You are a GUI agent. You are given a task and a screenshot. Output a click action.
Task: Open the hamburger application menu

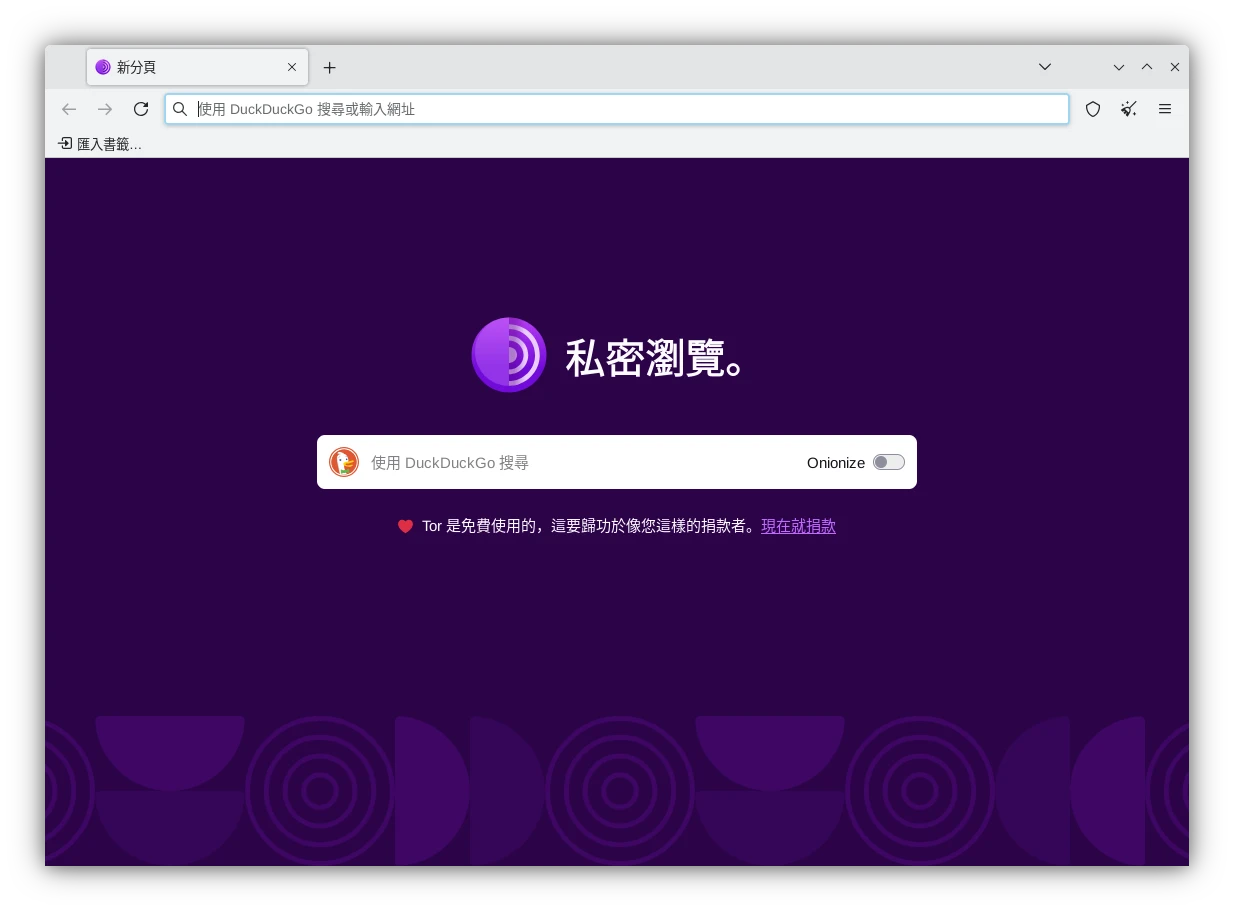(1165, 109)
